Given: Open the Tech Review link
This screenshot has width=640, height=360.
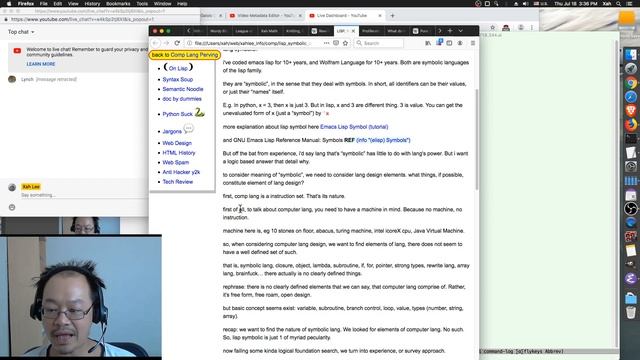Looking at the screenshot, I should [178, 182].
